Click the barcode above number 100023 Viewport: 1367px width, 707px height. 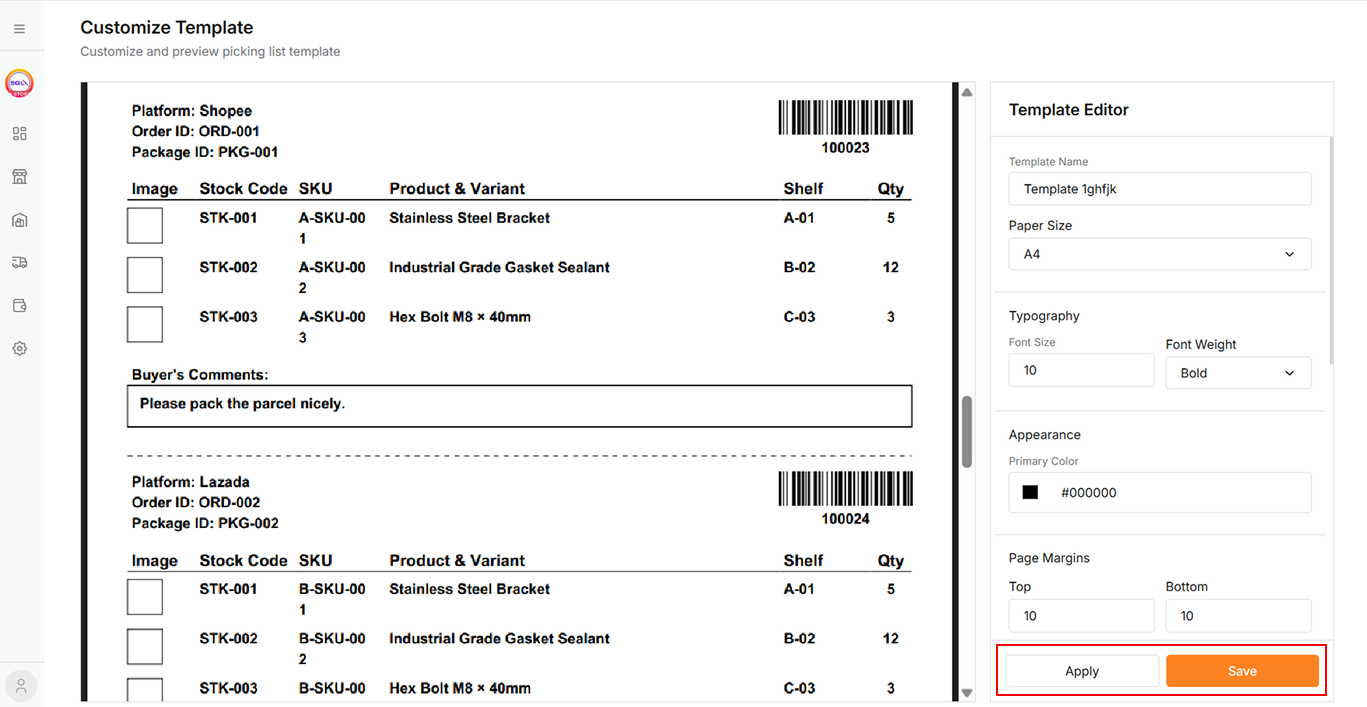(845, 118)
